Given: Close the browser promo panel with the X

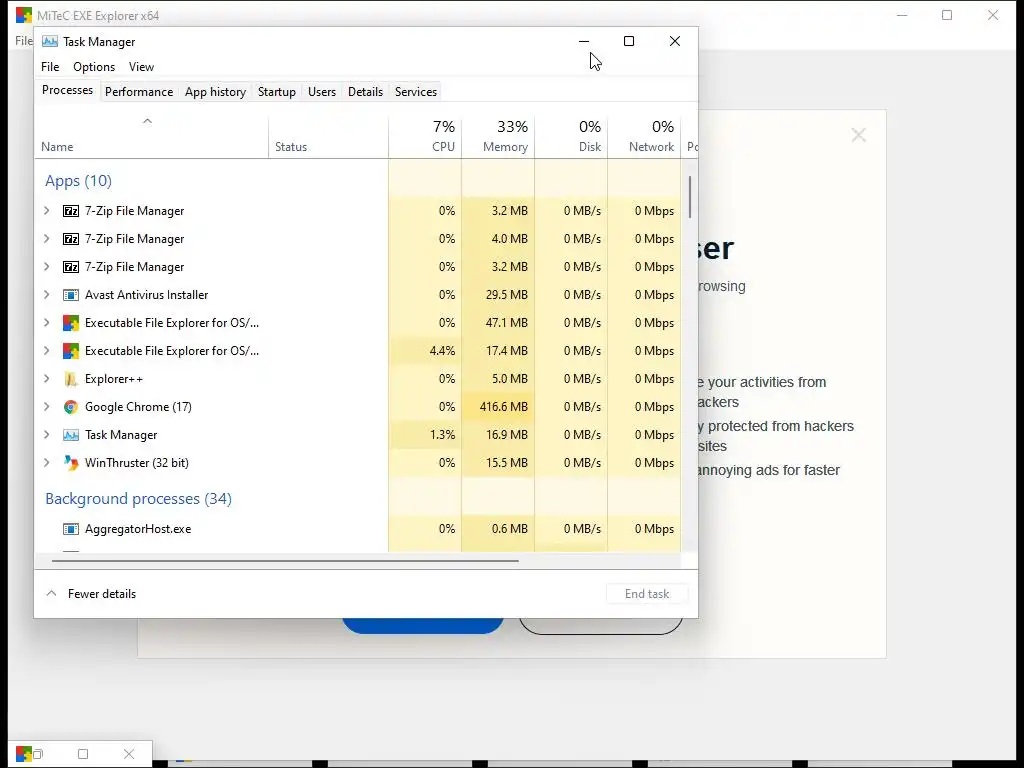Looking at the screenshot, I should tap(858, 135).
